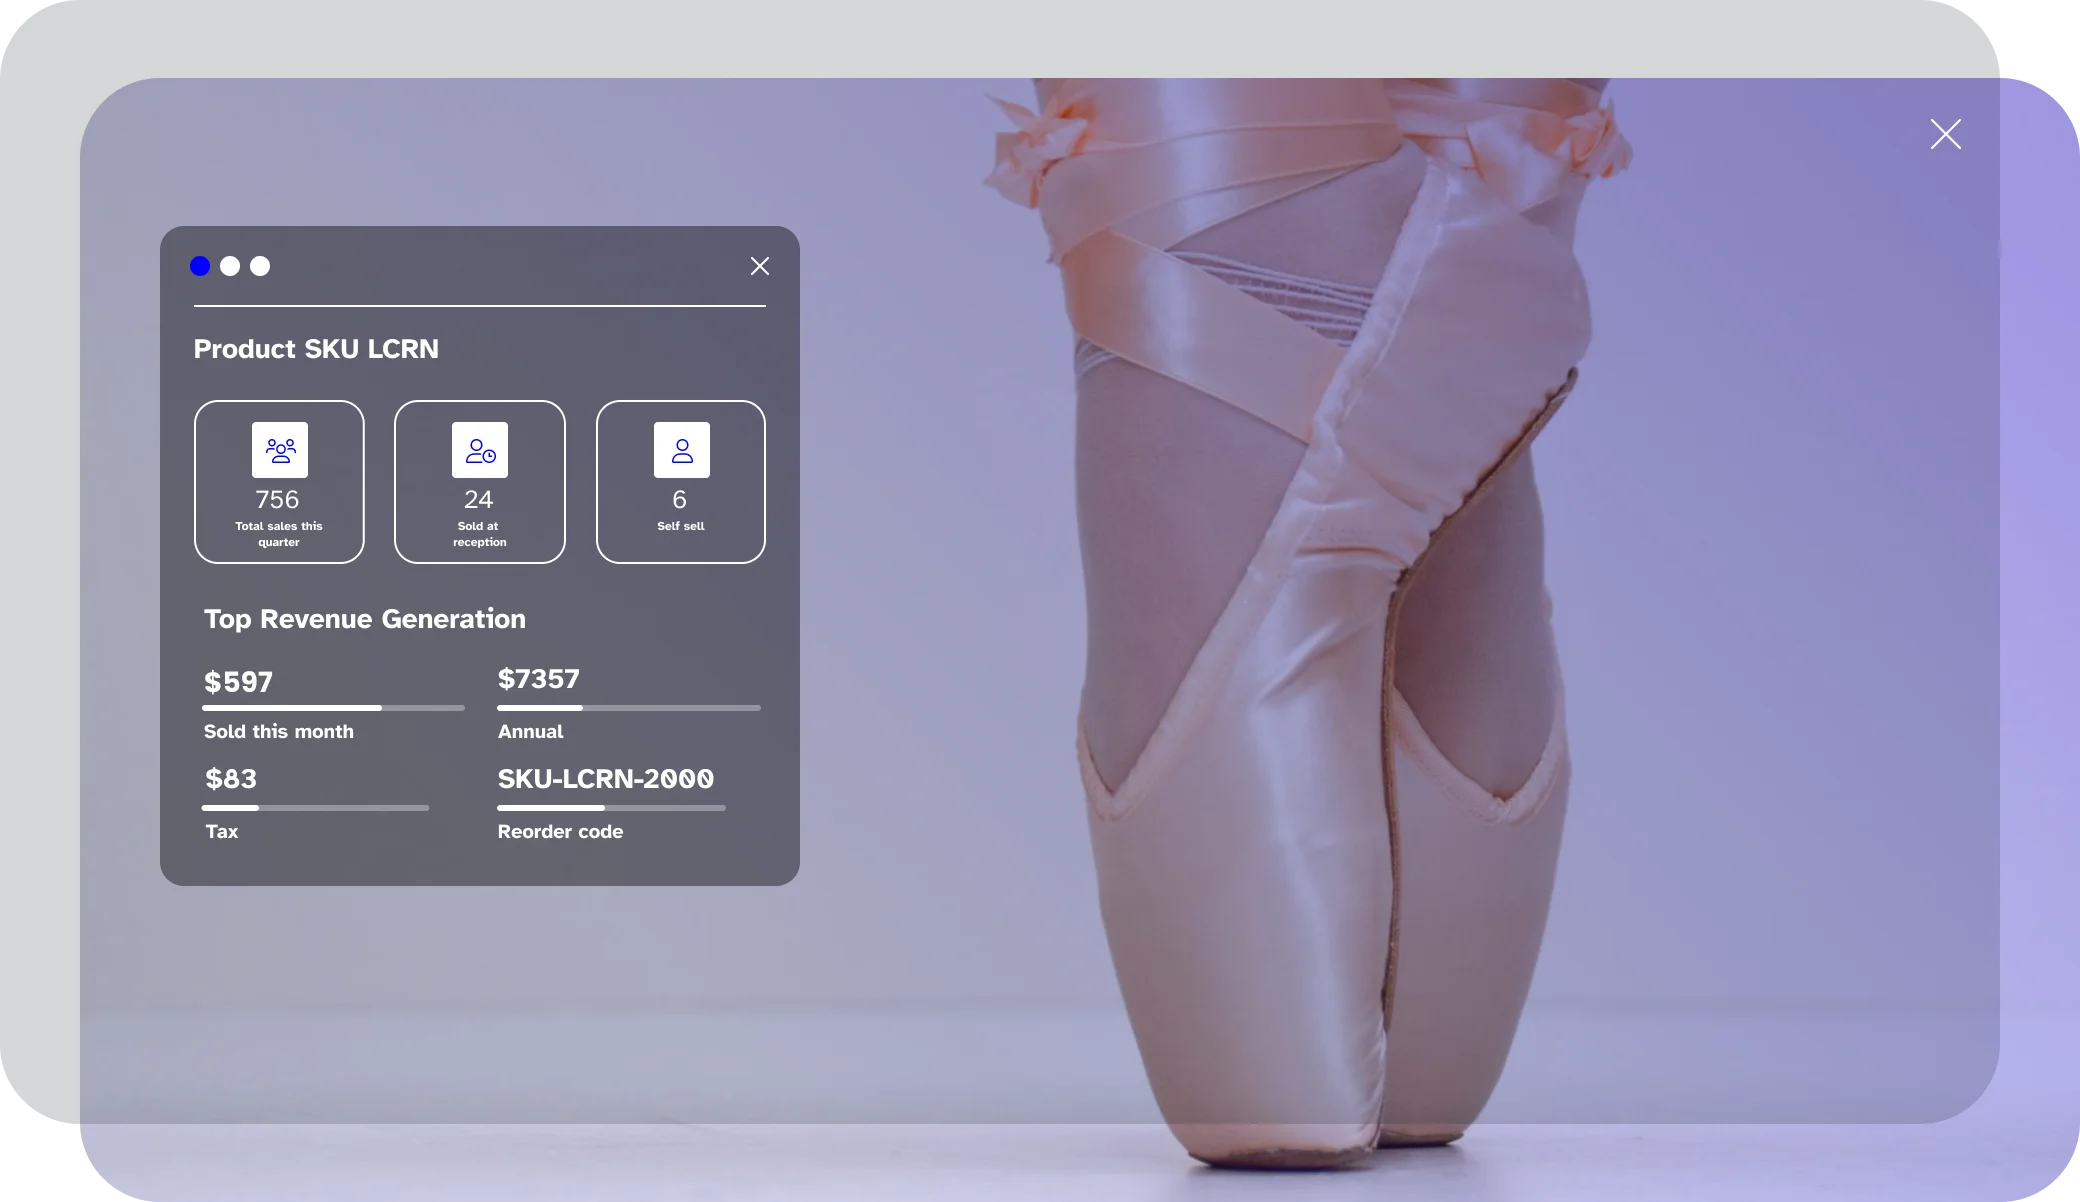Click the user-clock icon above 24

(x=480, y=450)
